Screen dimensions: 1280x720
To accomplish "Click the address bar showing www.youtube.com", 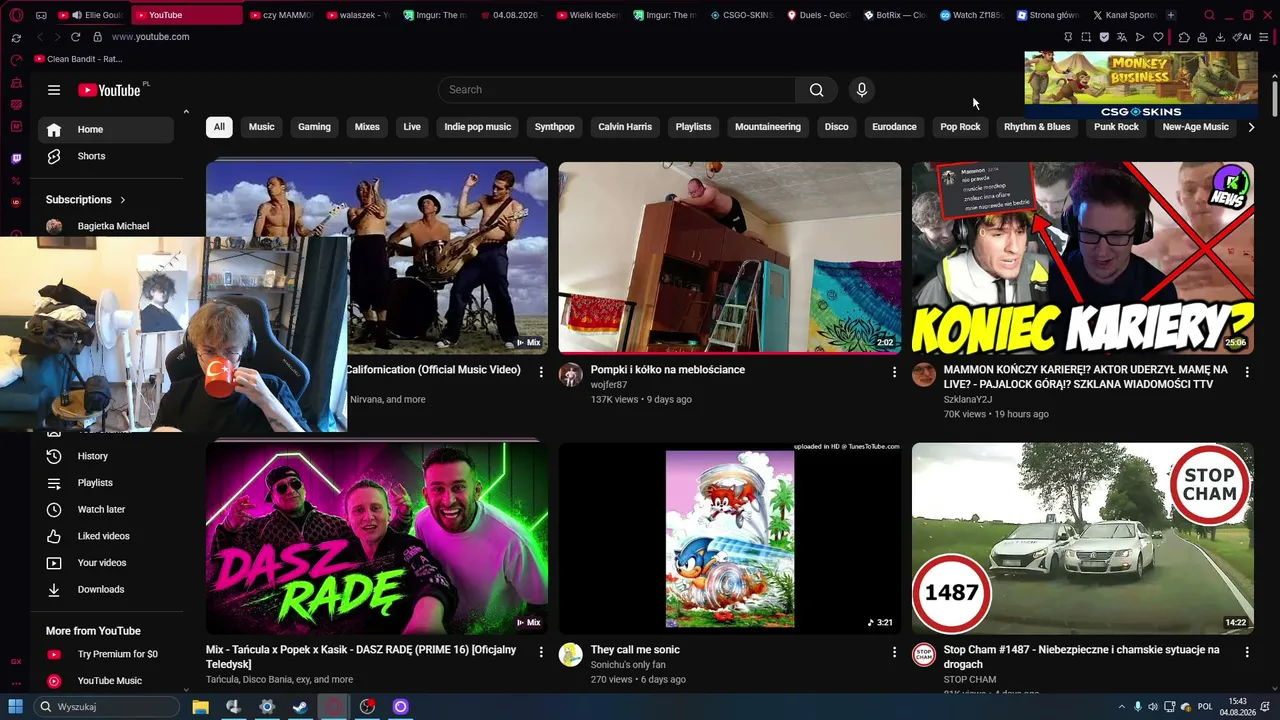I will click(x=150, y=37).
